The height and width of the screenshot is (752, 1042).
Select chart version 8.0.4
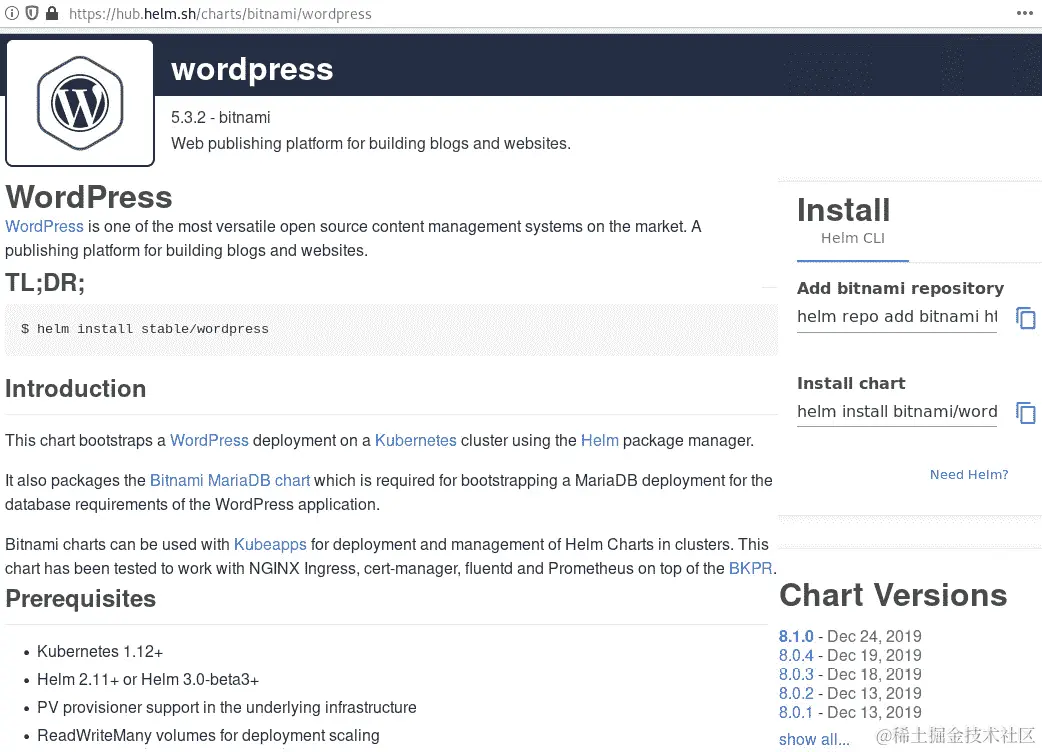[x=796, y=655]
